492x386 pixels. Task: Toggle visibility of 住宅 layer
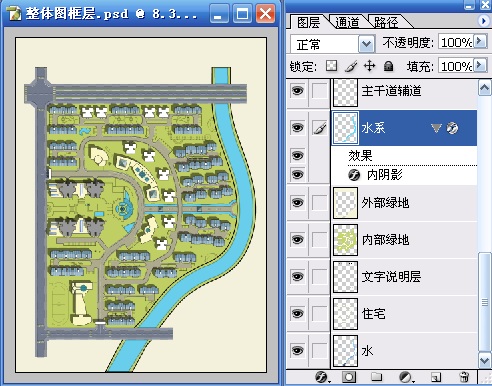click(298, 313)
